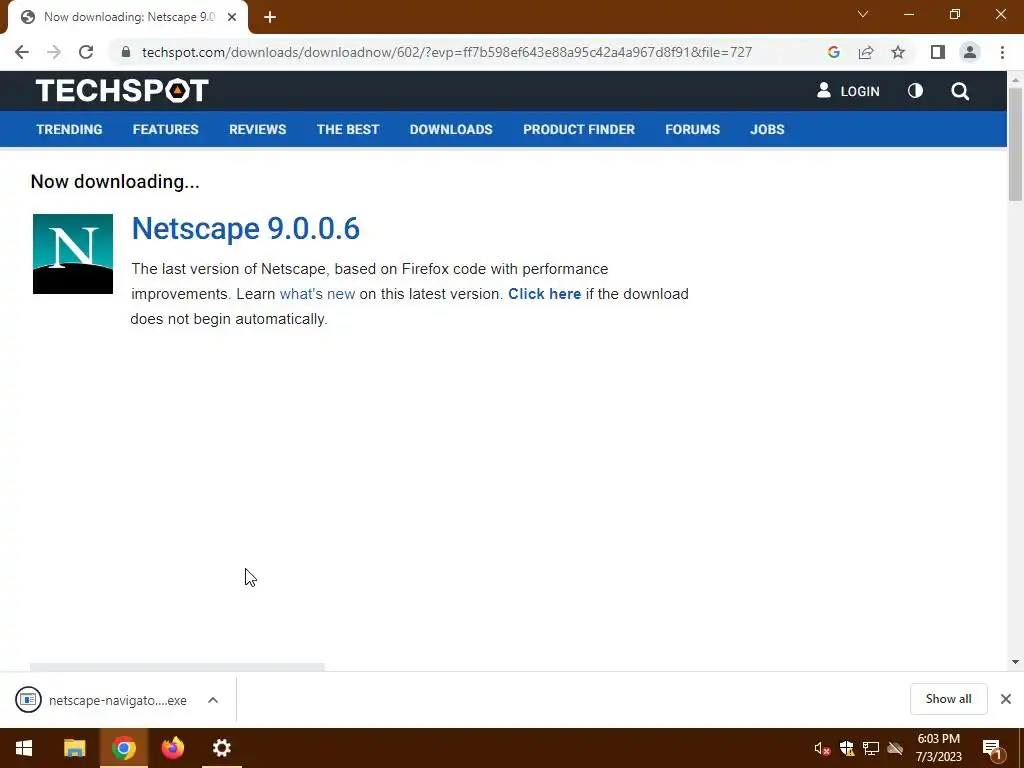The height and width of the screenshot is (768, 1024).
Task: Click the page vertical scrollbar thumb
Action: click(1015, 144)
